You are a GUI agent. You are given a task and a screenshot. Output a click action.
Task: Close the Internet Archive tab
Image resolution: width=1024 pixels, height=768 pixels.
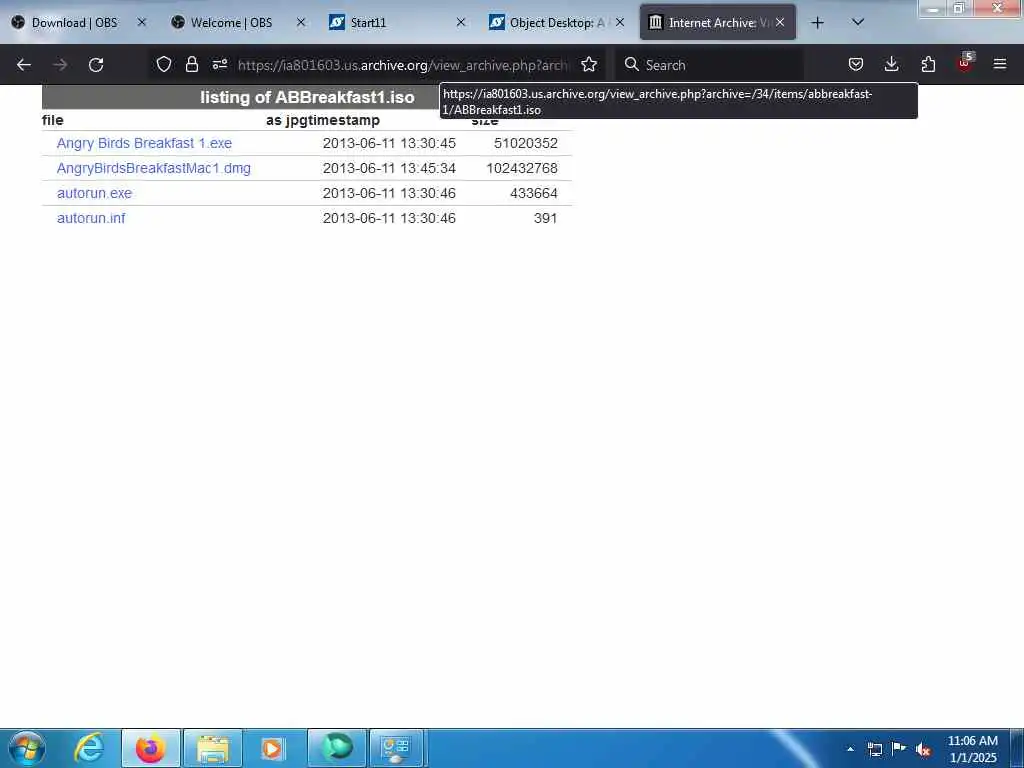(780, 22)
